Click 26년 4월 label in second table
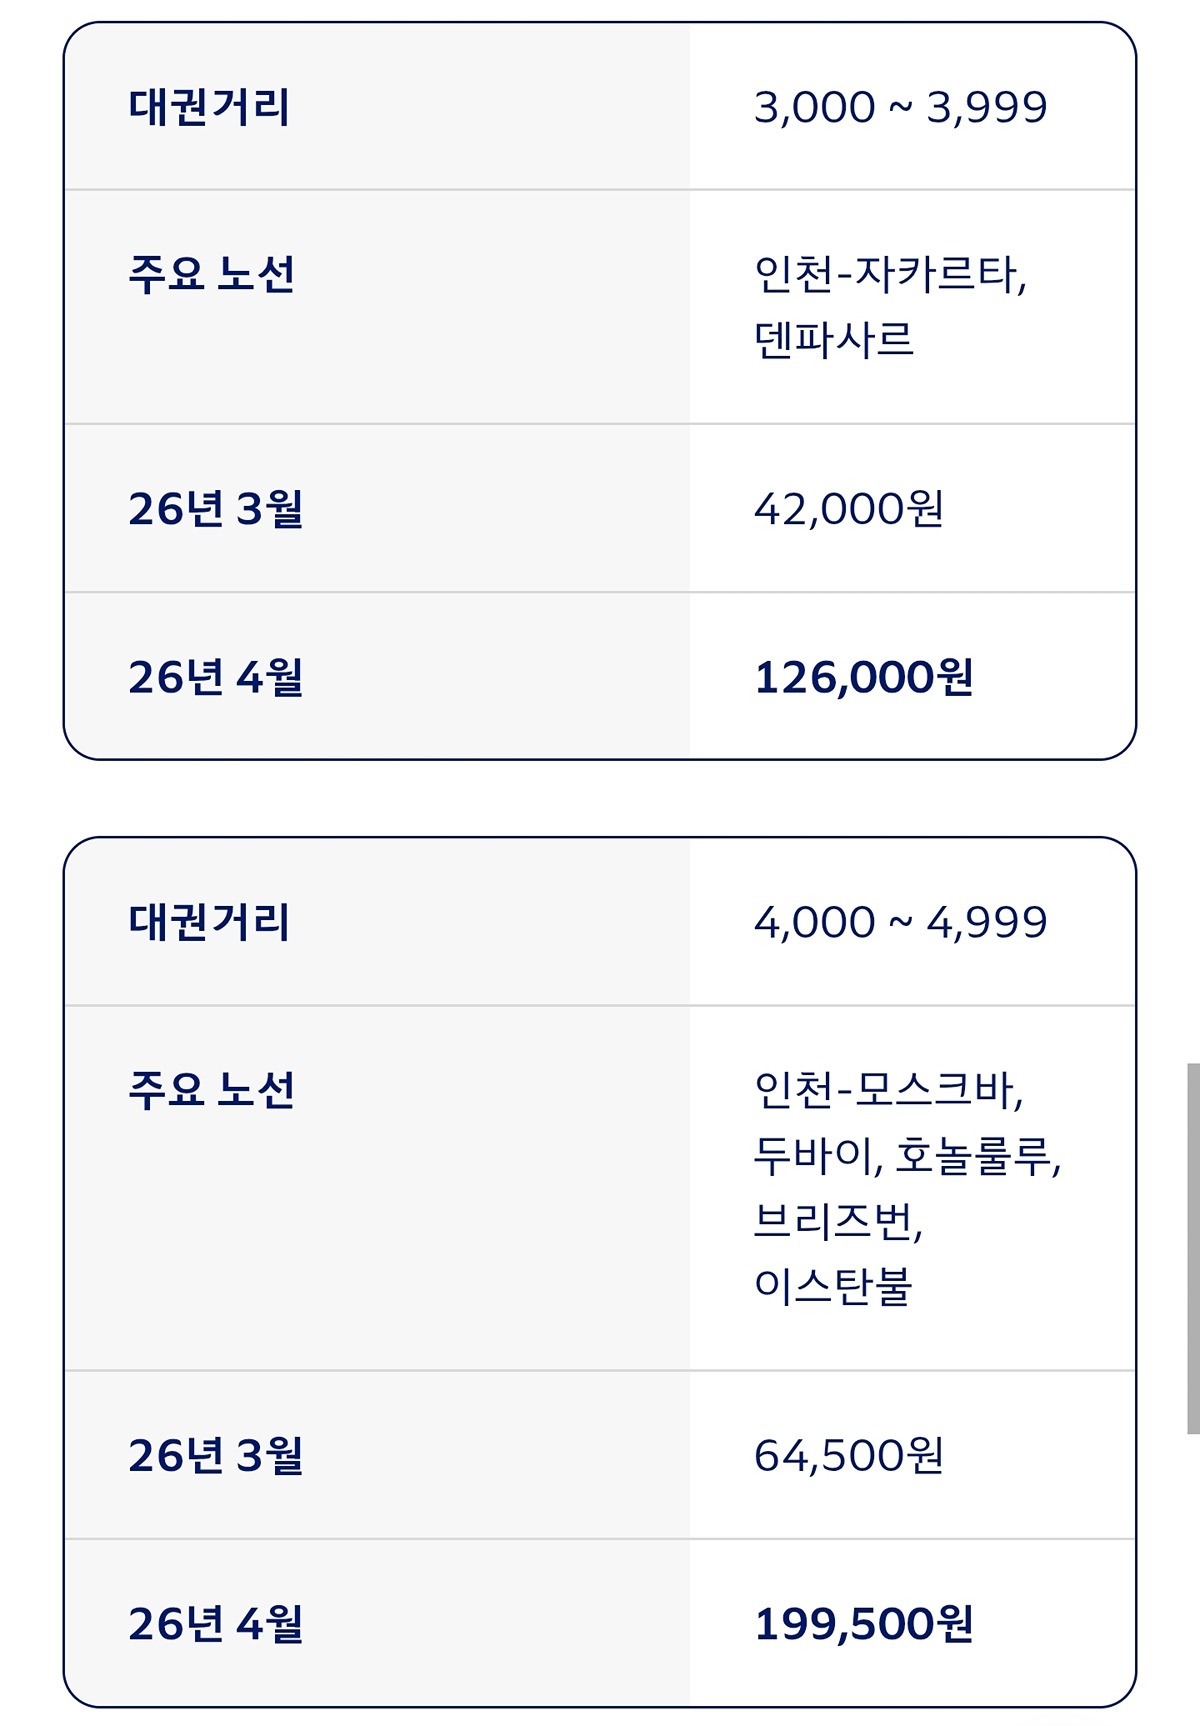Screen dimensions: 1200x1726 [x=215, y=1623]
